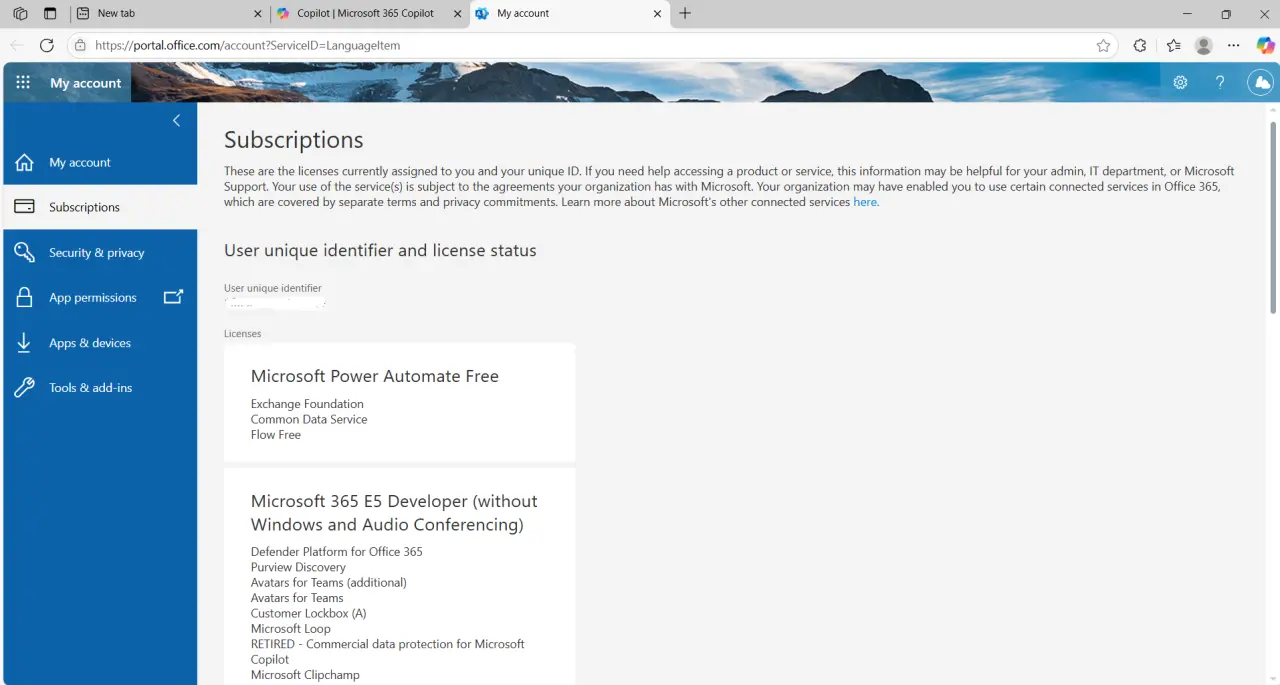Open the Copilot sidebar icon in Edge
Viewport: 1280px width, 685px height.
(x=1265, y=45)
